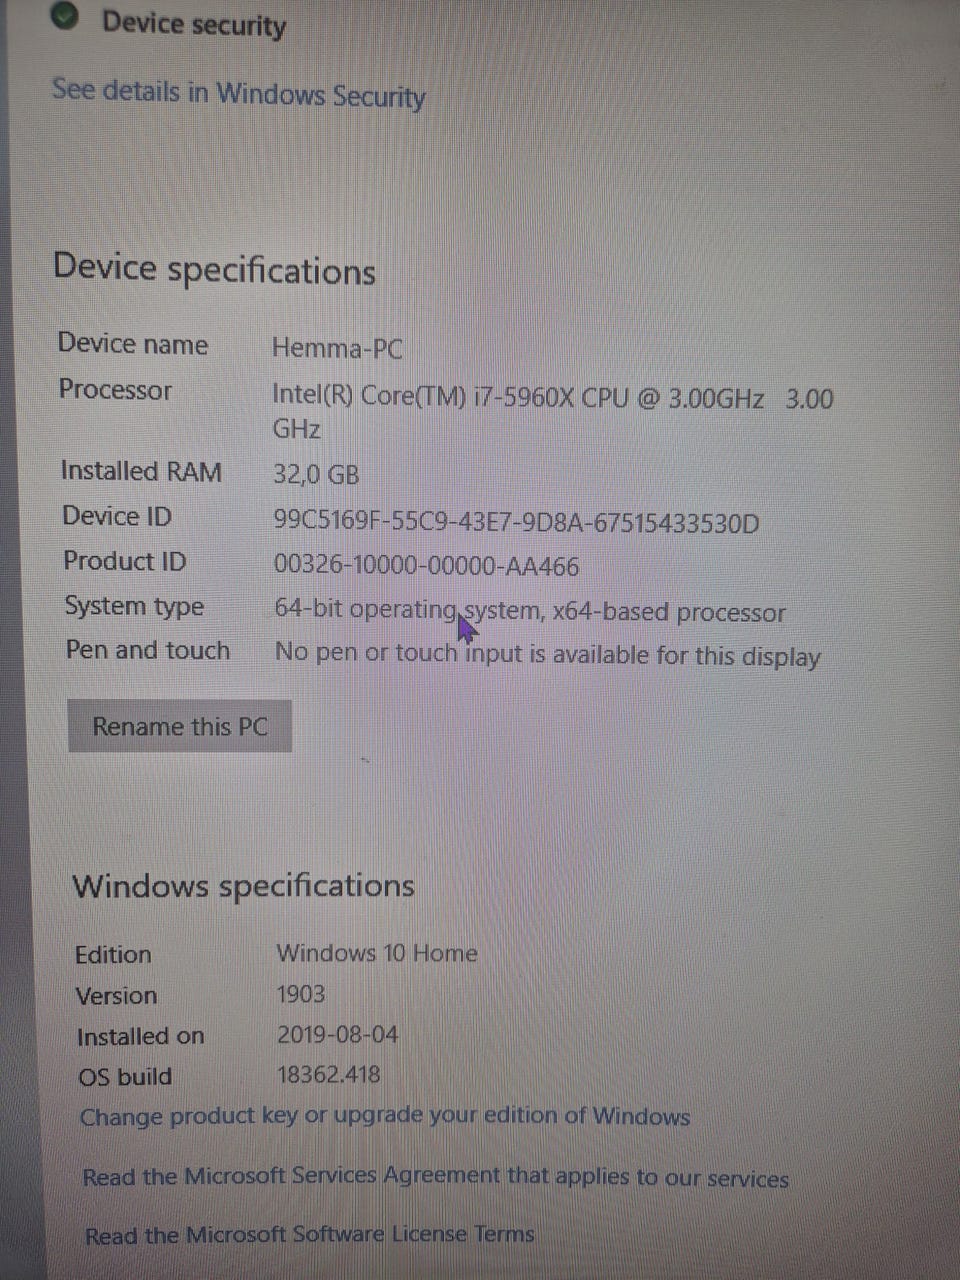960x1280 pixels.
Task: Select the device name value Hemma-PC
Action: 337,349
